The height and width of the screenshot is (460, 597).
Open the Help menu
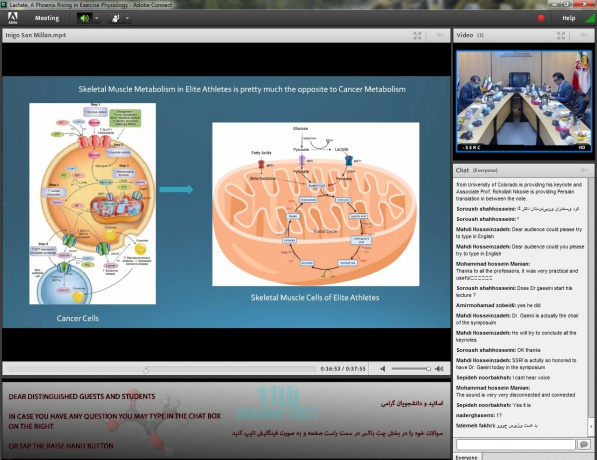coord(568,18)
